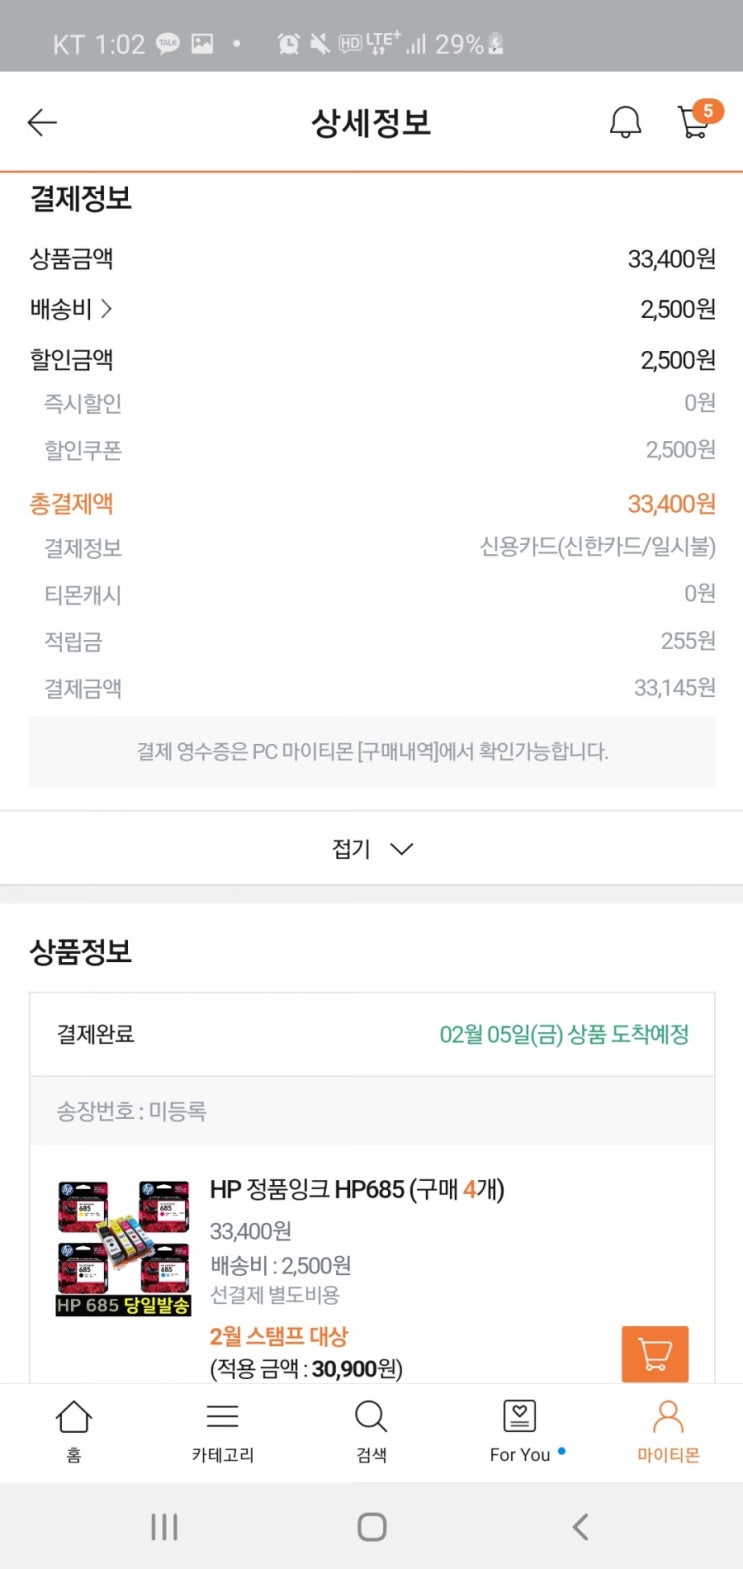
Task: Tap the 02월 05일 arrival estimate text
Action: point(564,1035)
